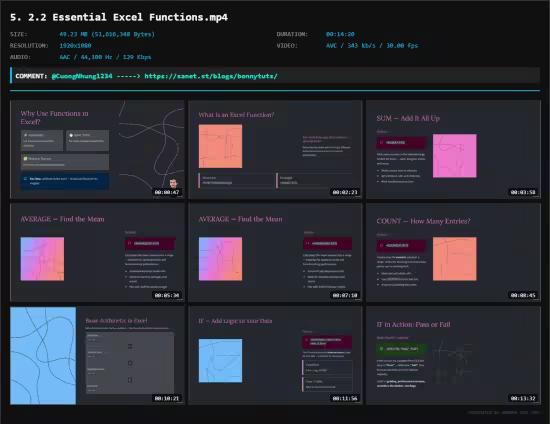Screen dimensions: 550x424
Task: Click the pink square in the SUM slide
Action: (x=455, y=156)
